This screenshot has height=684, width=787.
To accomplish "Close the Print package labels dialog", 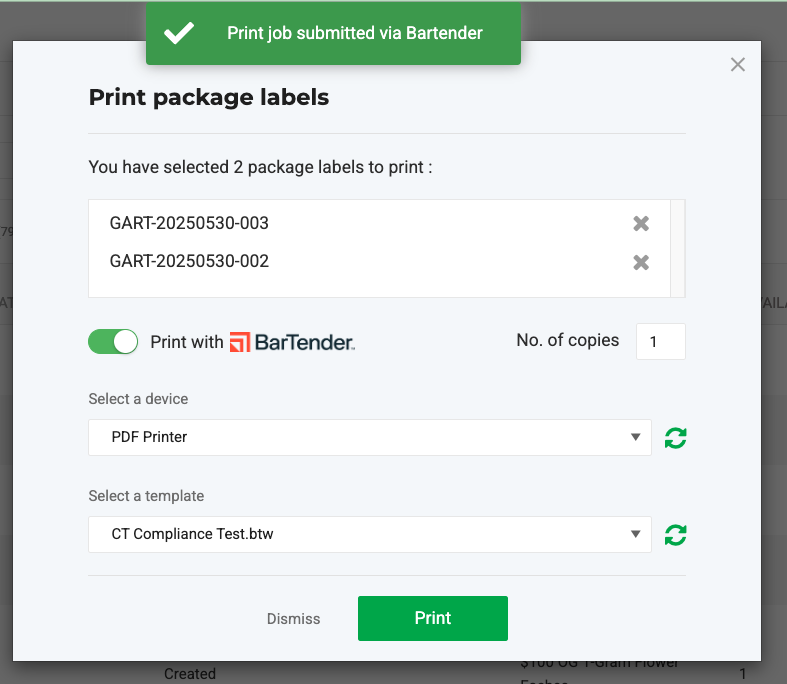I will click(x=738, y=65).
